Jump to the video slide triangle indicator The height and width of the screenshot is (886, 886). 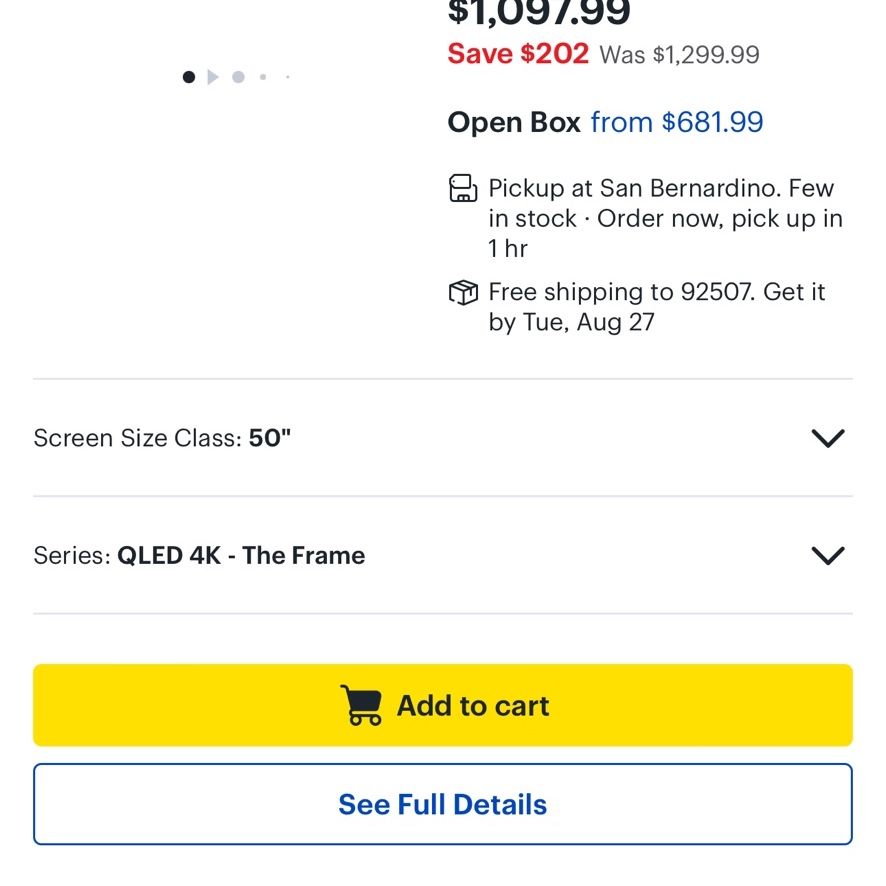click(x=213, y=77)
